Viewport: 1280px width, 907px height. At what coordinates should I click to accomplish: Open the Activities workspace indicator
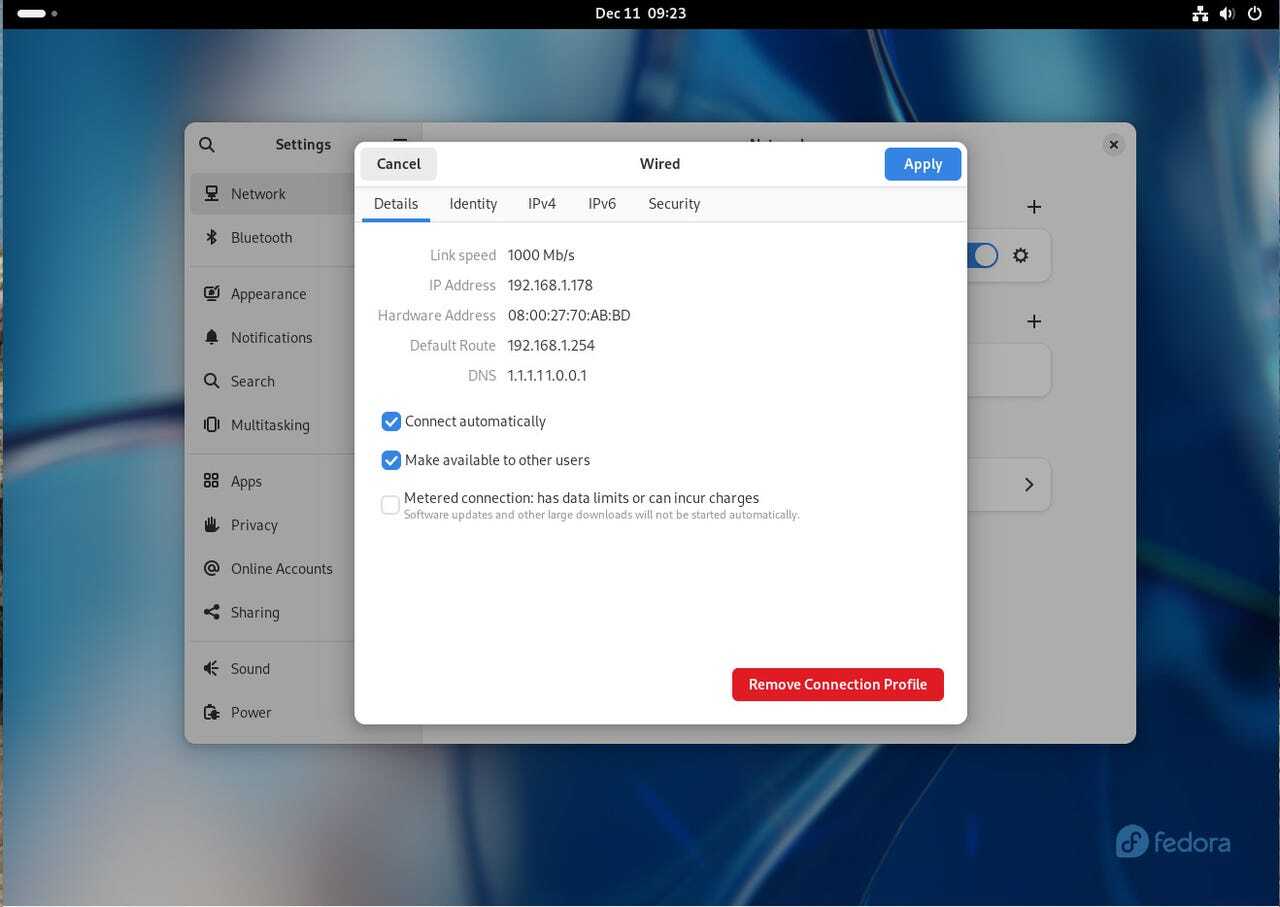[37, 14]
